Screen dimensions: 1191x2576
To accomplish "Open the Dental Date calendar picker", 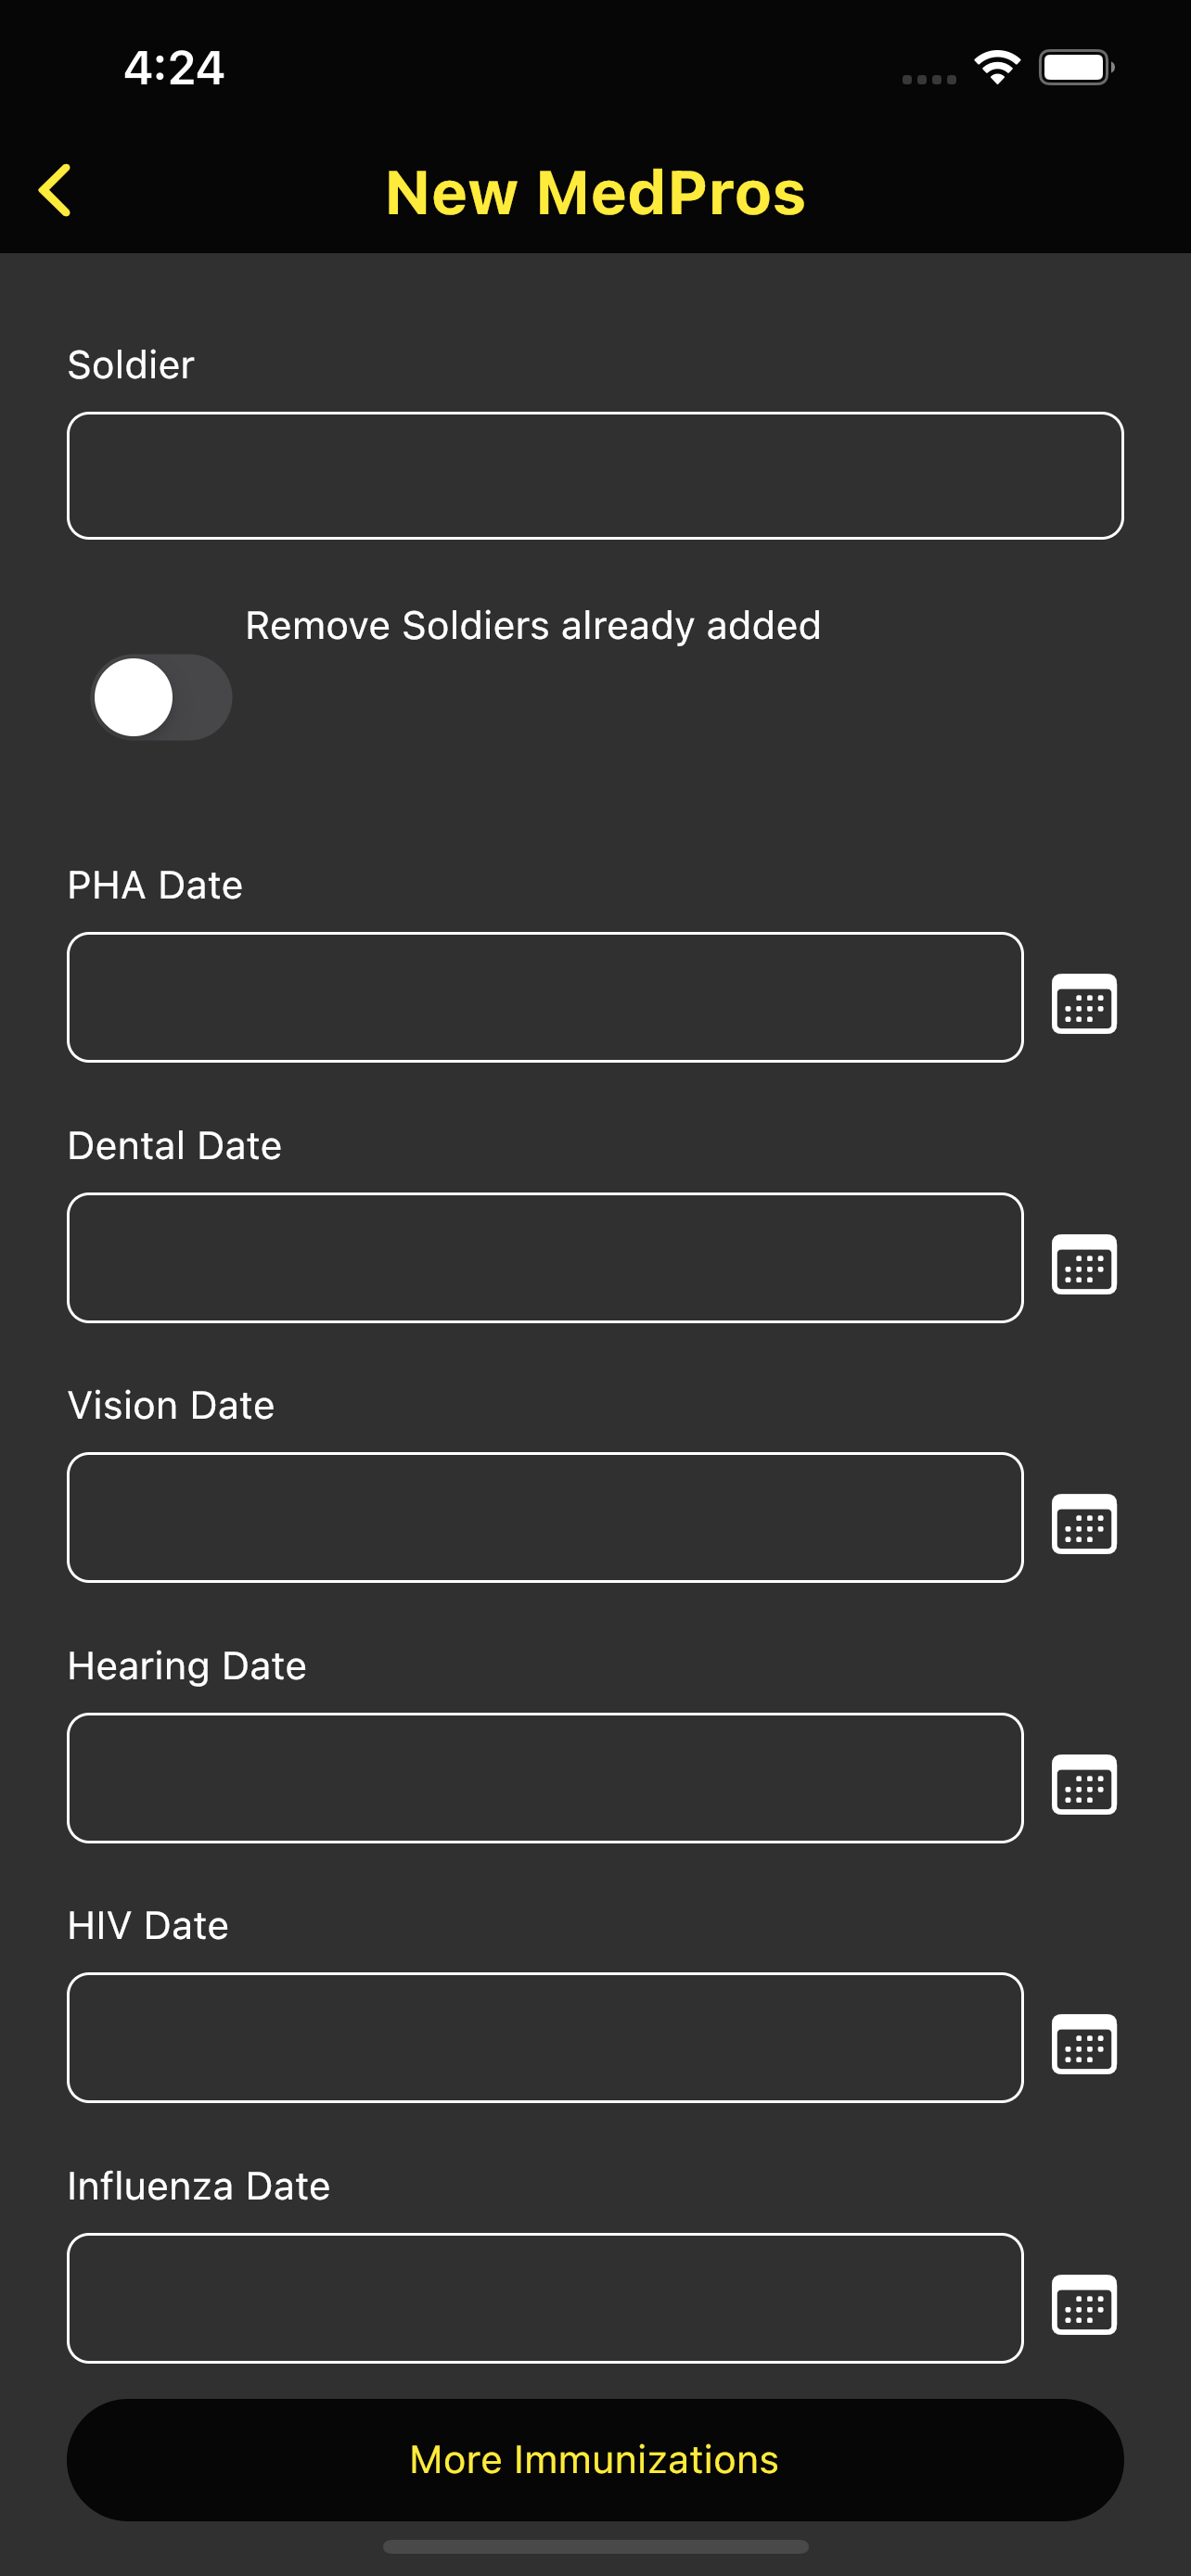I will coord(1084,1264).
